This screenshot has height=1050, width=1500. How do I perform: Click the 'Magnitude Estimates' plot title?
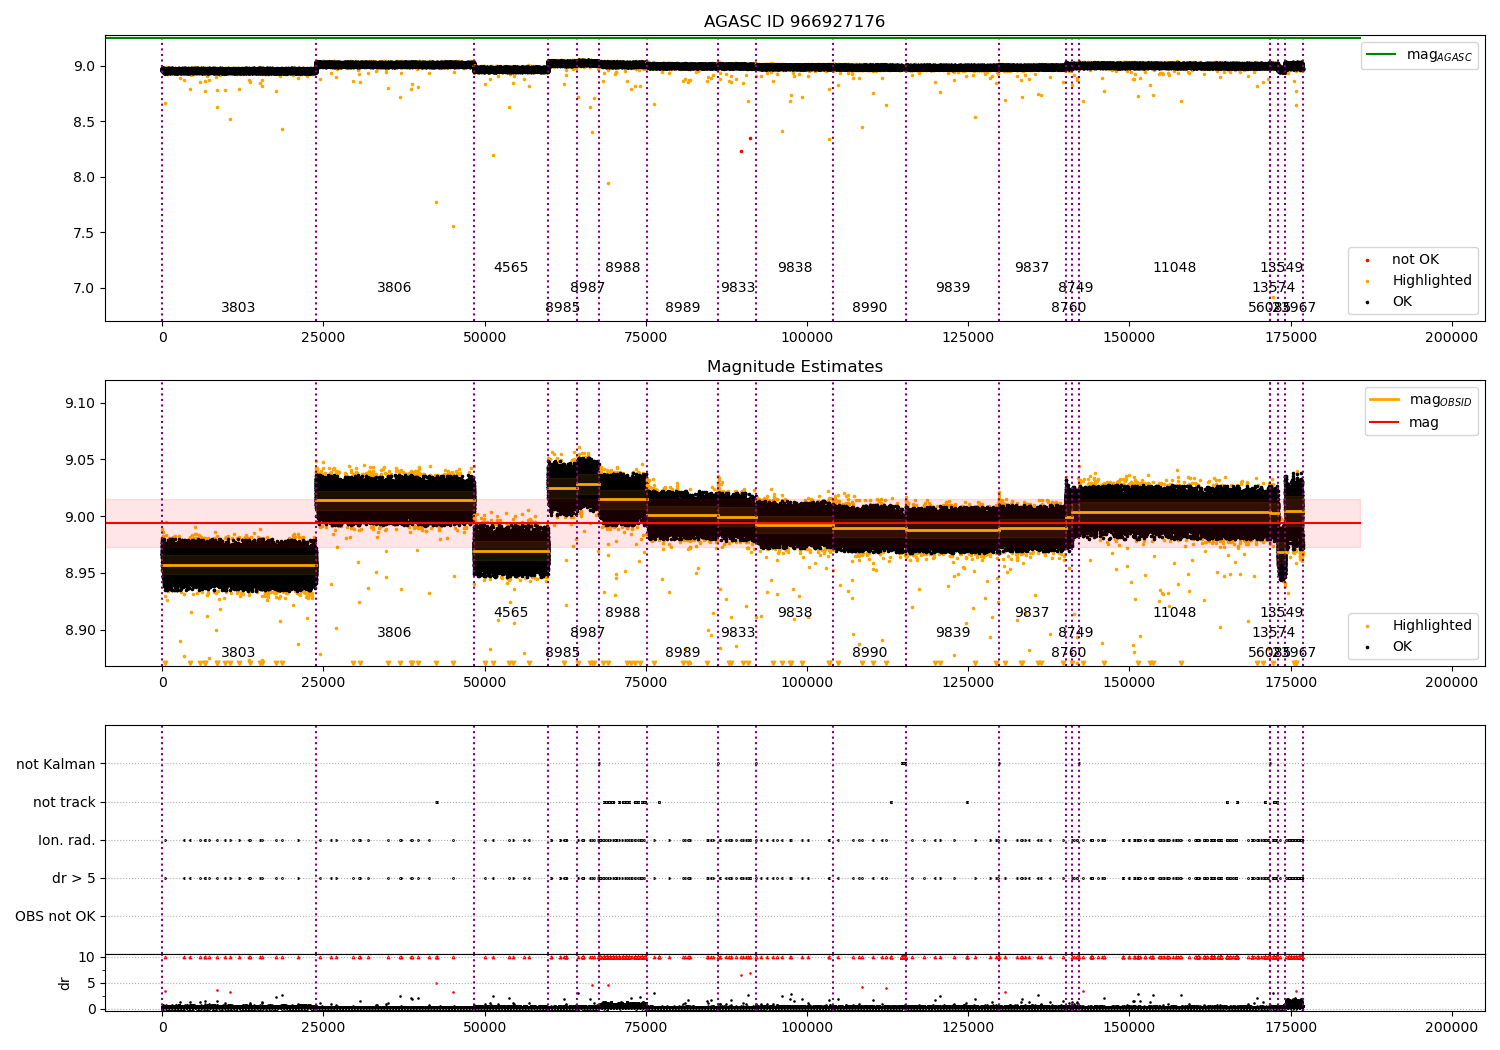tap(794, 367)
